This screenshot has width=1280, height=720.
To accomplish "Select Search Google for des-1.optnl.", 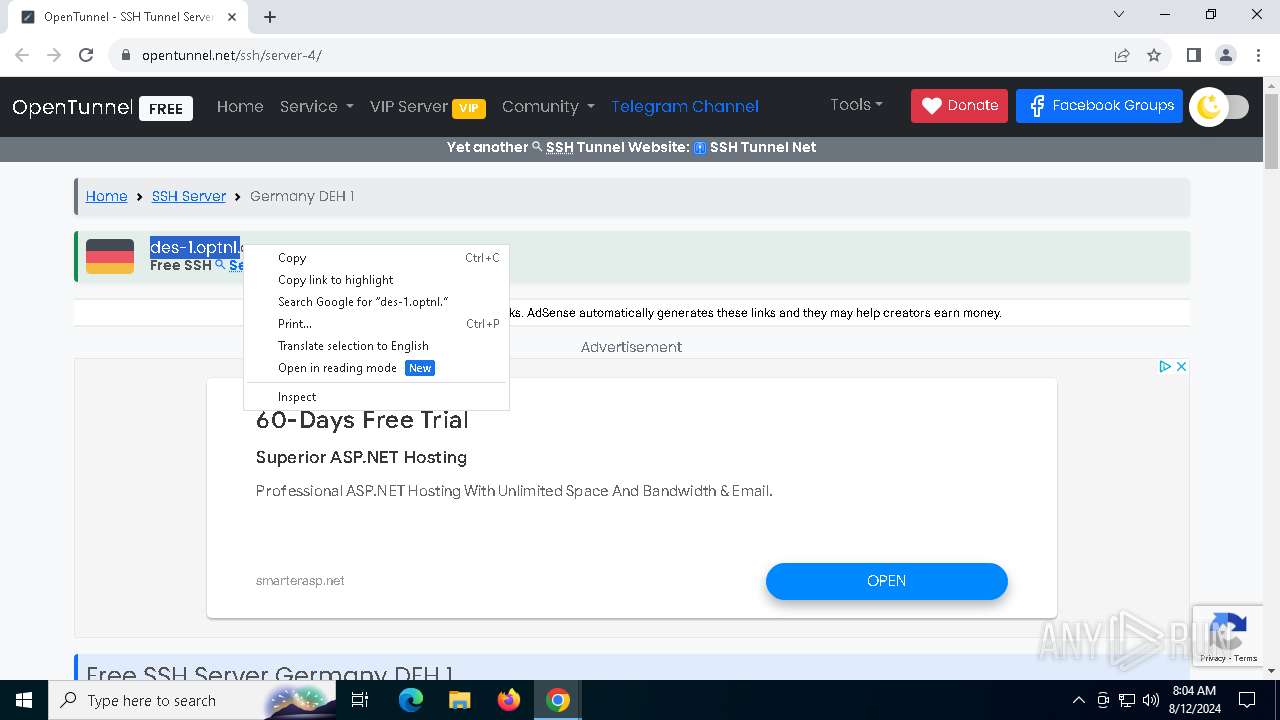I will 377,302.
